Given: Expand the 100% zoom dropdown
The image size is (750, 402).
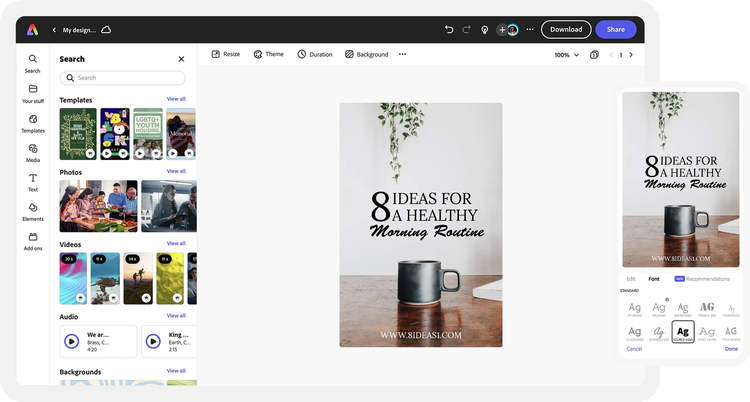Looking at the screenshot, I should pyautogui.click(x=567, y=55).
